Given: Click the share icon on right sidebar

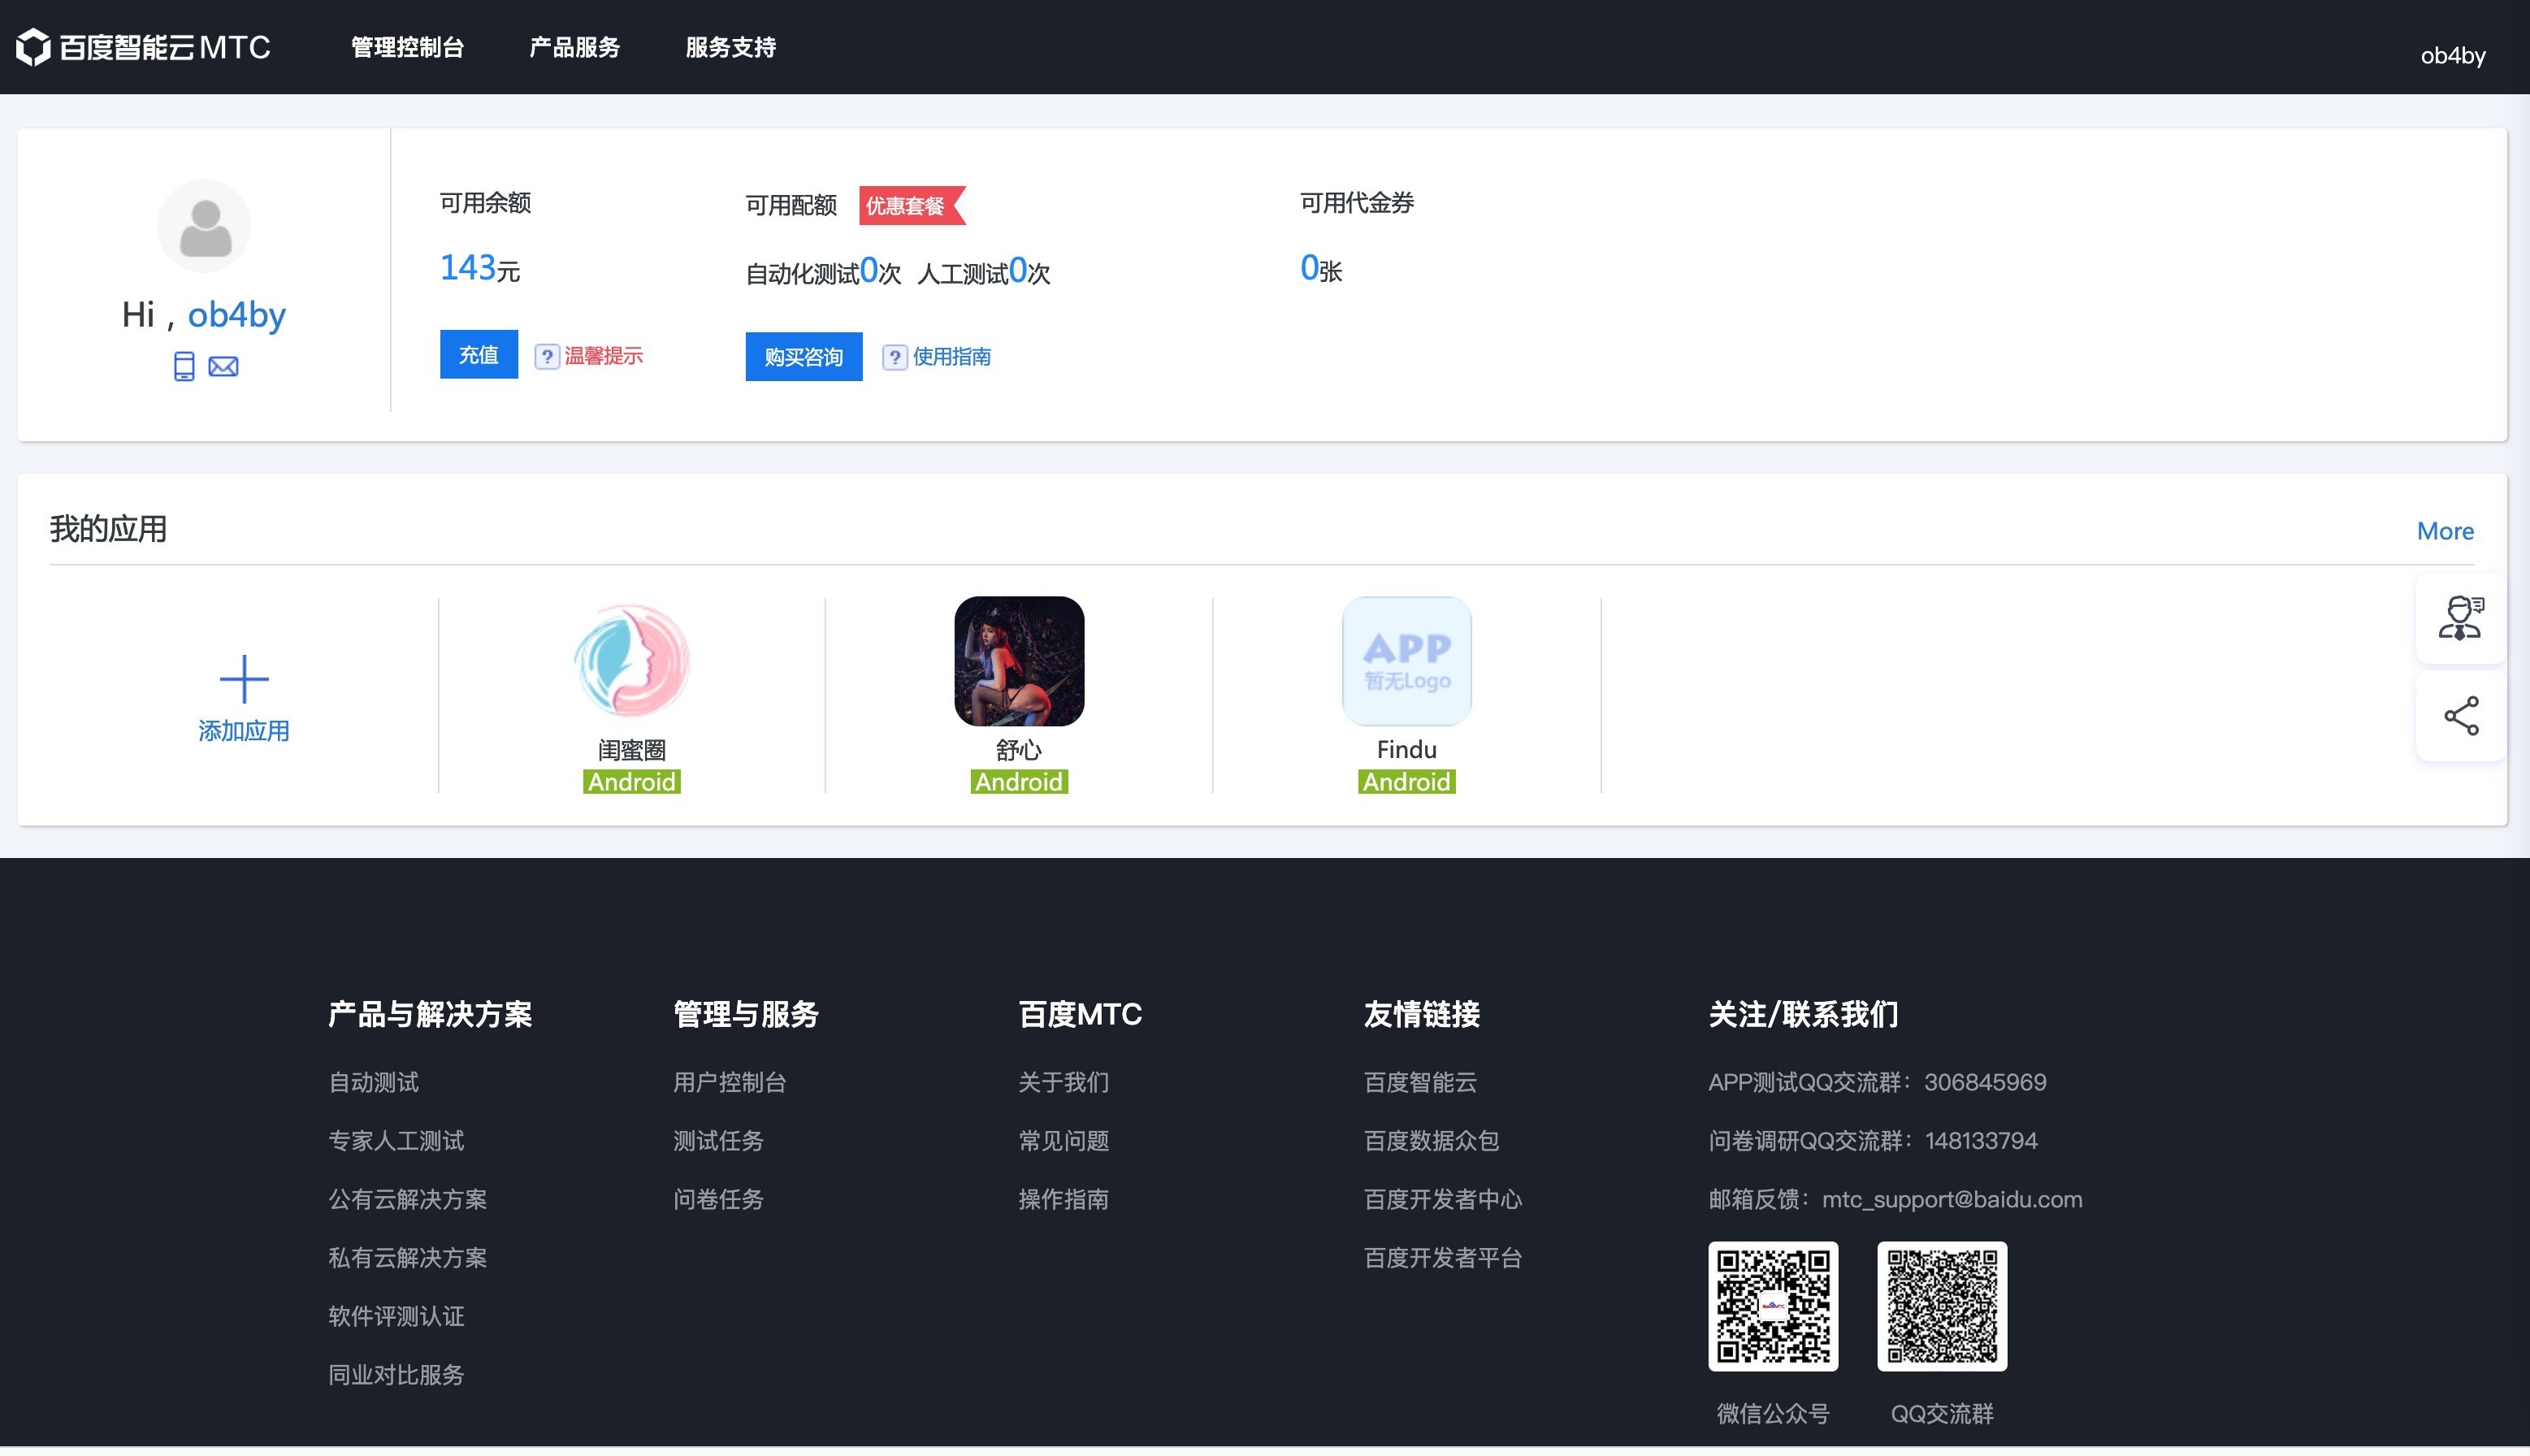Looking at the screenshot, I should tap(2460, 716).
